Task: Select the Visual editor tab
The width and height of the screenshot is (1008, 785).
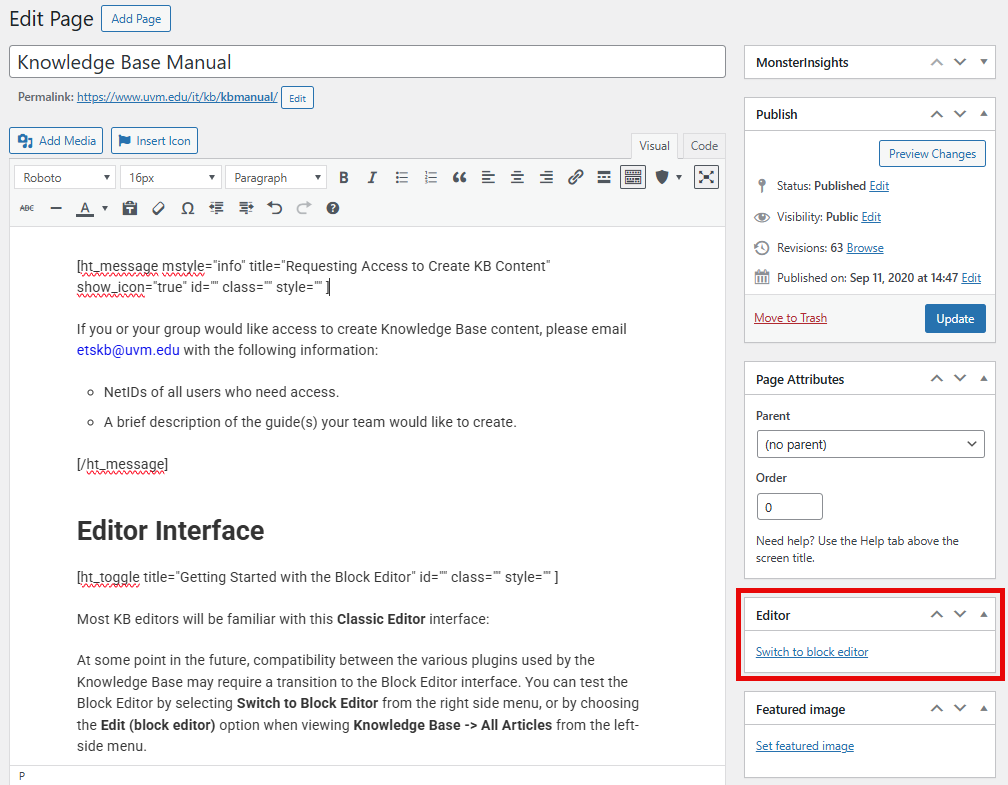Action: (654, 146)
